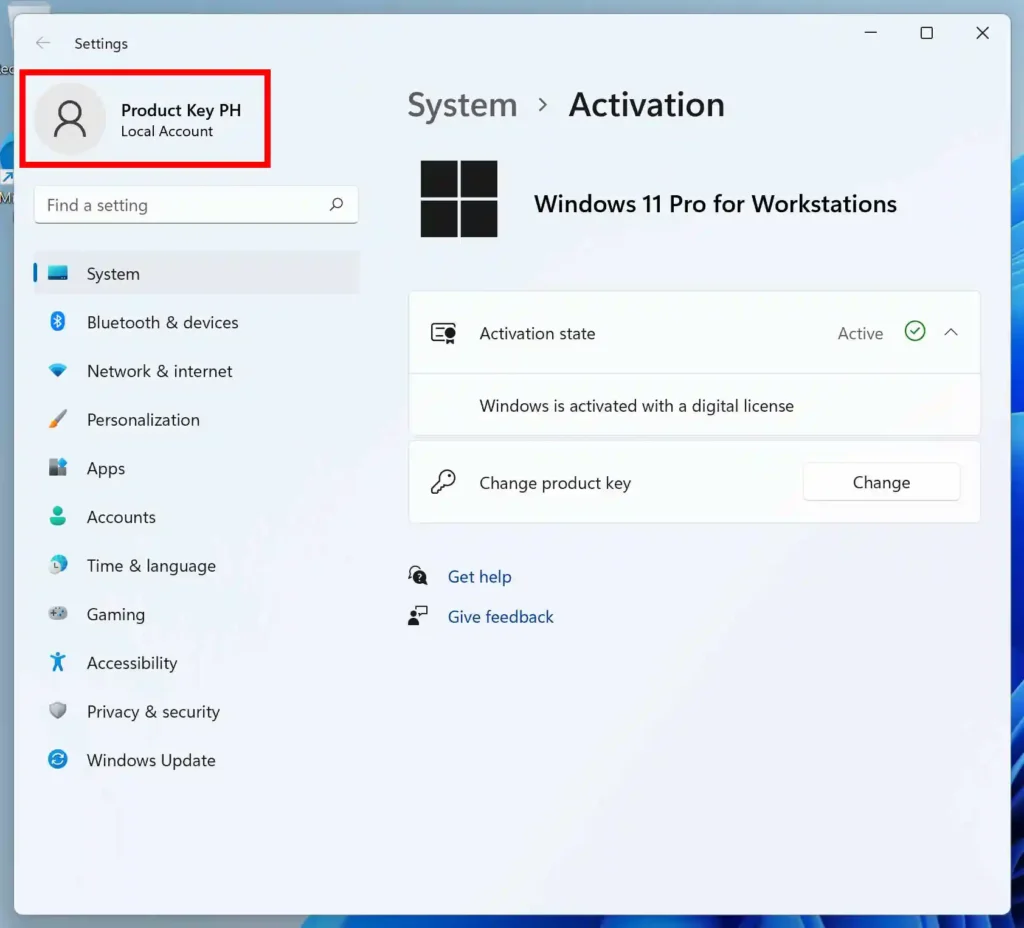Viewport: 1024px width, 928px height.
Task: Open Gaming settings
Action: coord(196,614)
